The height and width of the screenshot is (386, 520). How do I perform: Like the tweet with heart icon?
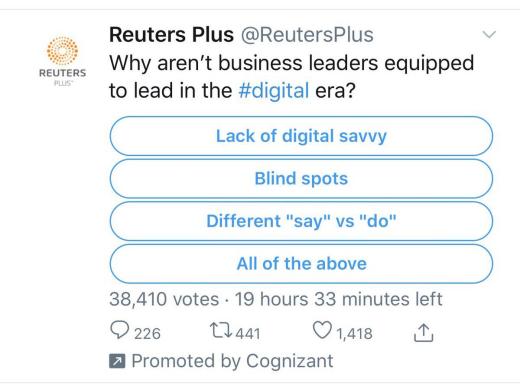(x=322, y=330)
